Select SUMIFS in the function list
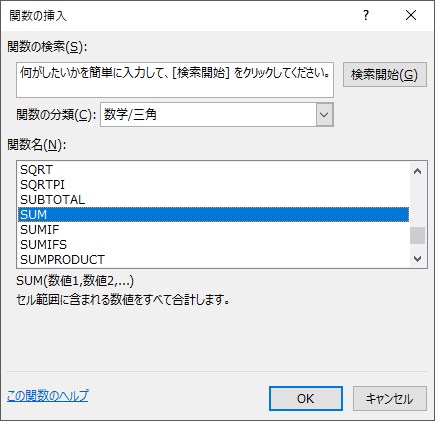 [x=213, y=245]
